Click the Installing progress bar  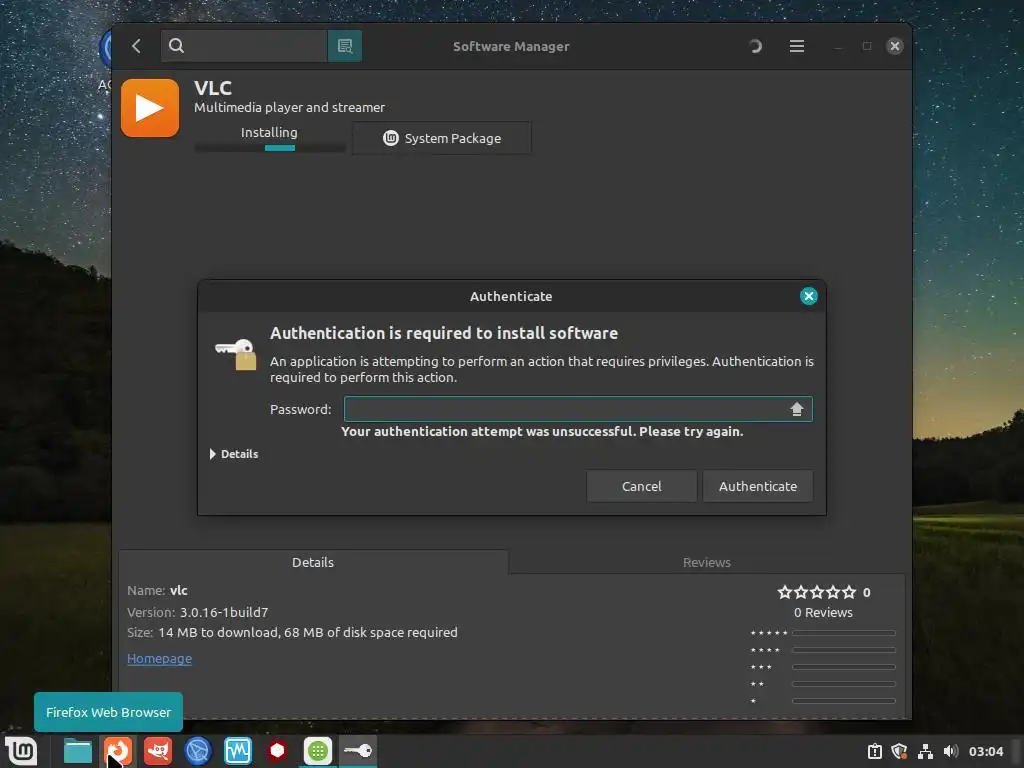tap(270, 148)
